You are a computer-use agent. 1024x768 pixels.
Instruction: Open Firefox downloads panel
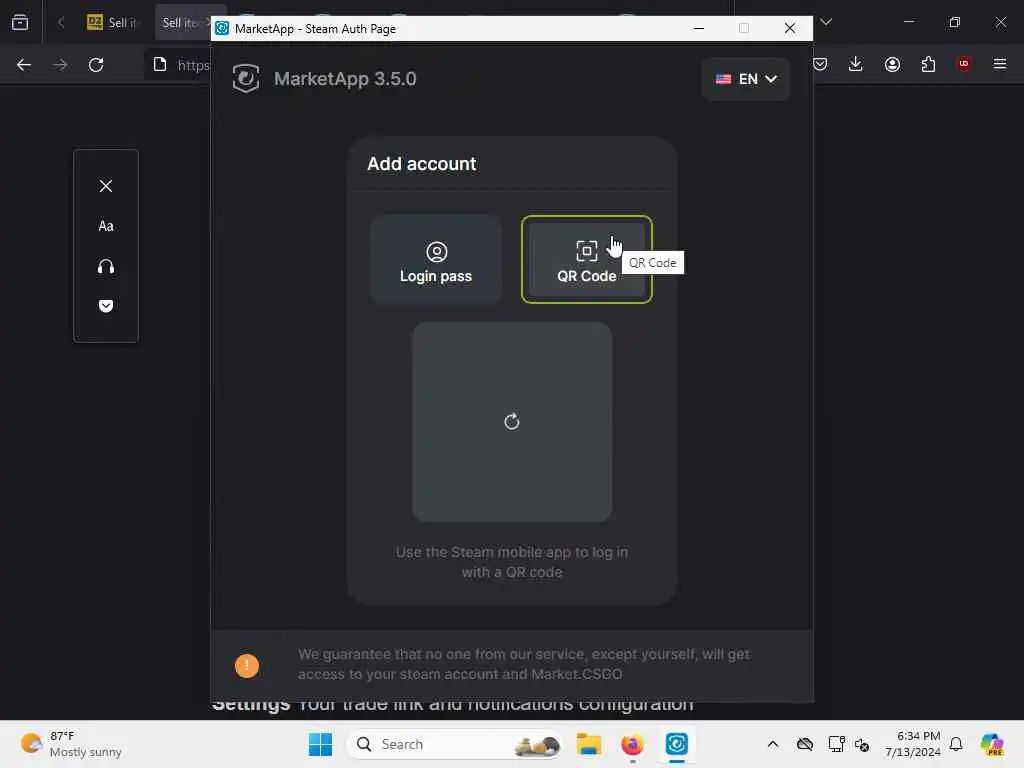856,64
